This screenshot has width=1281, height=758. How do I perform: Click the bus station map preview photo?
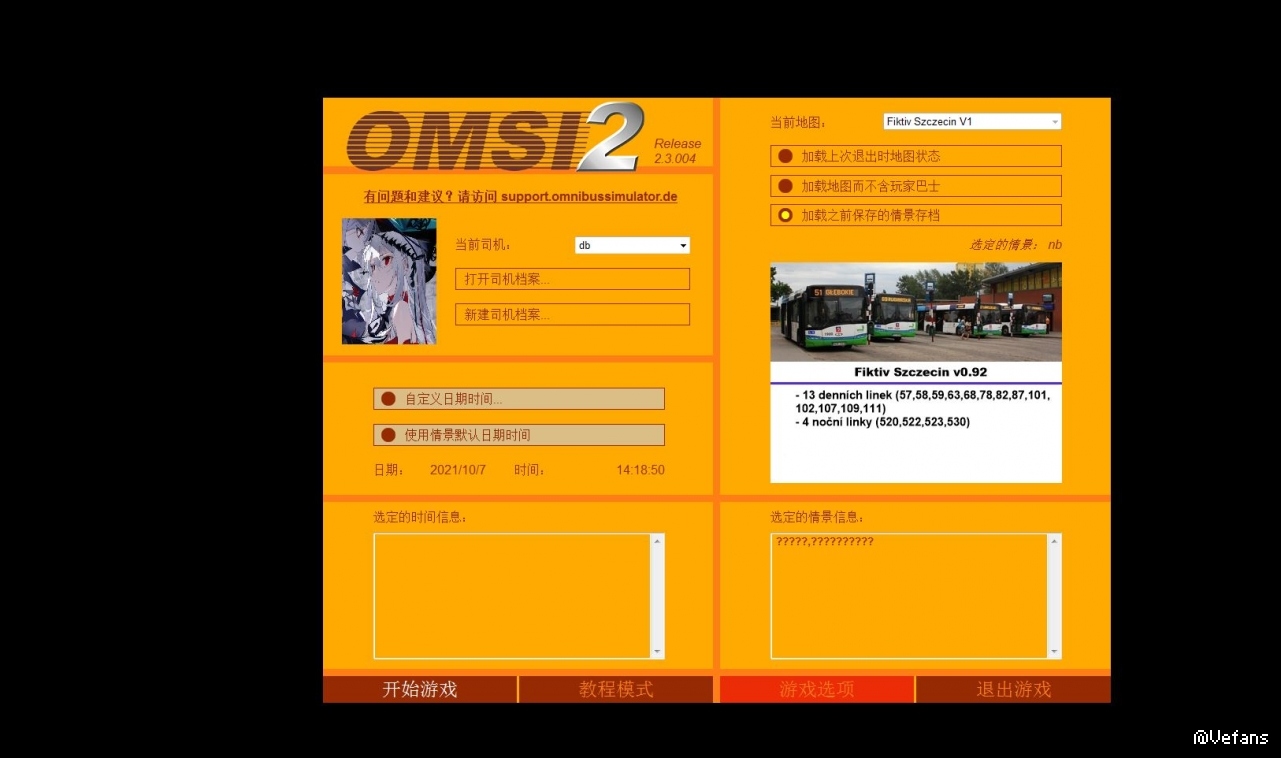click(x=916, y=312)
